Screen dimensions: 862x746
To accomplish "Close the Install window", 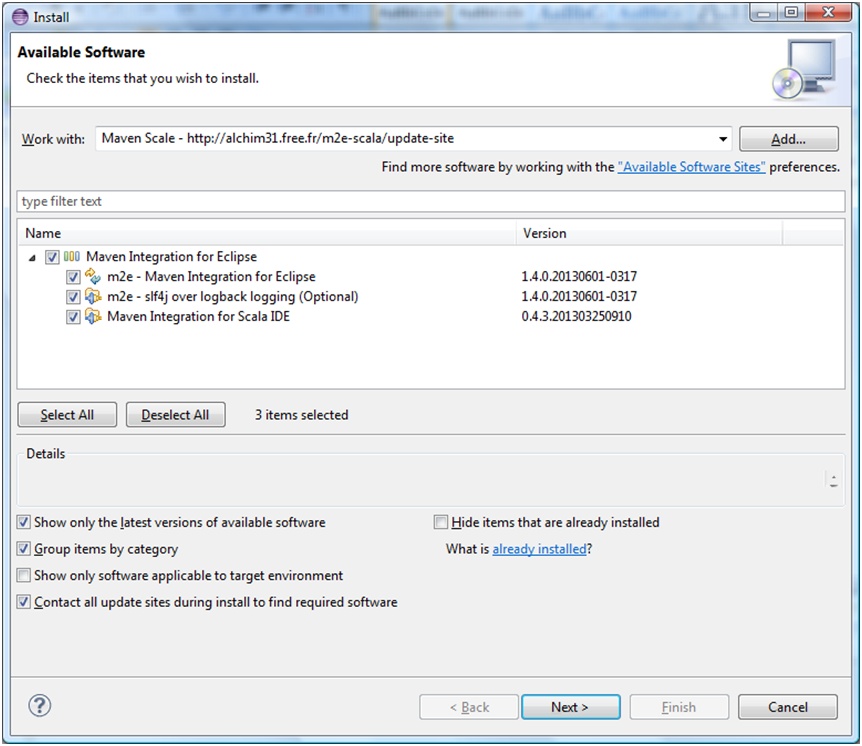I will [x=828, y=12].
